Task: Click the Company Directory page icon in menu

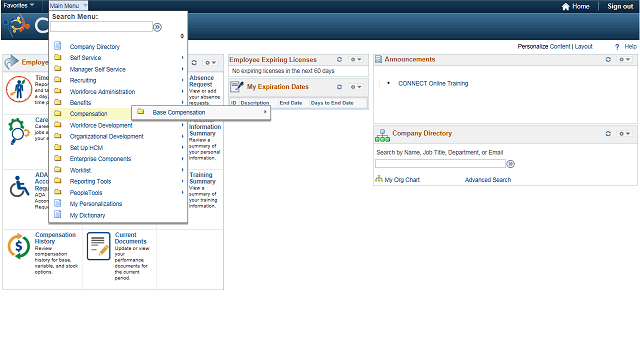Action: [58, 46]
